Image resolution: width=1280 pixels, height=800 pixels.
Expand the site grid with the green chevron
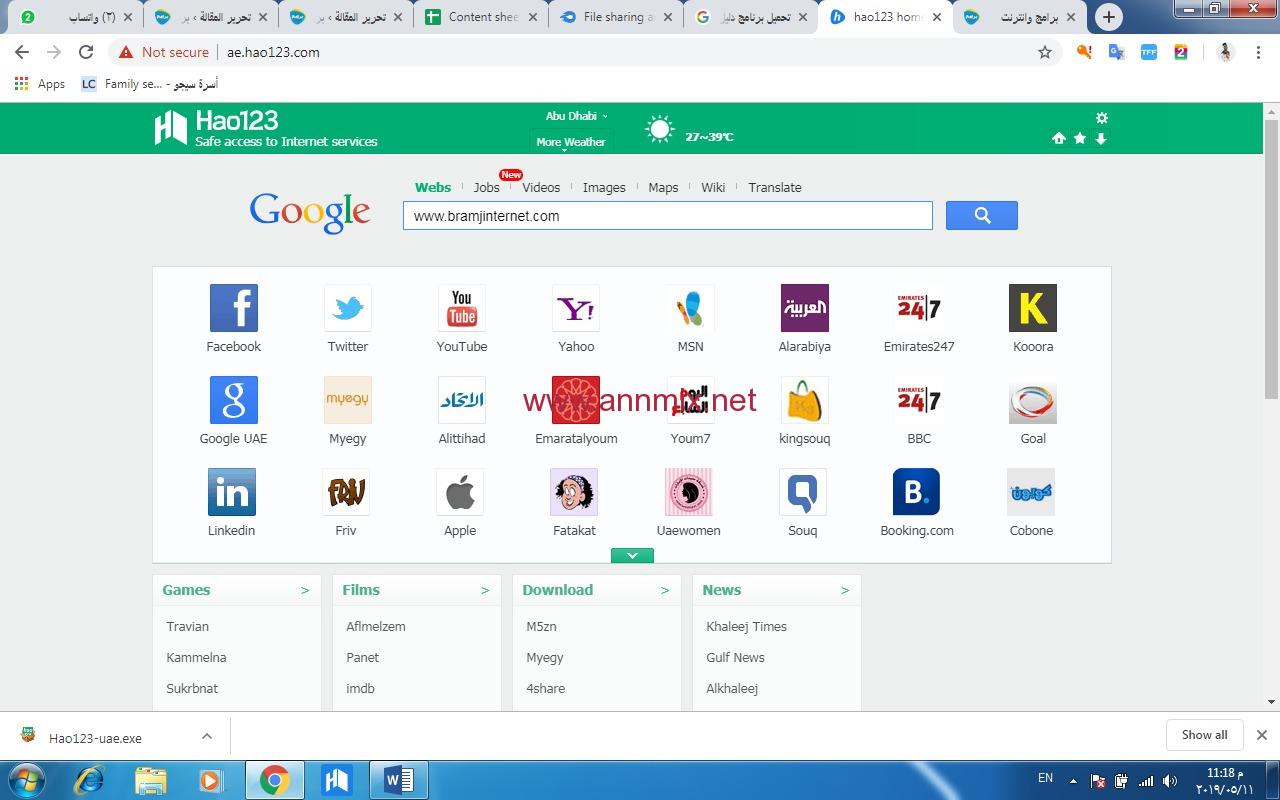(x=632, y=555)
